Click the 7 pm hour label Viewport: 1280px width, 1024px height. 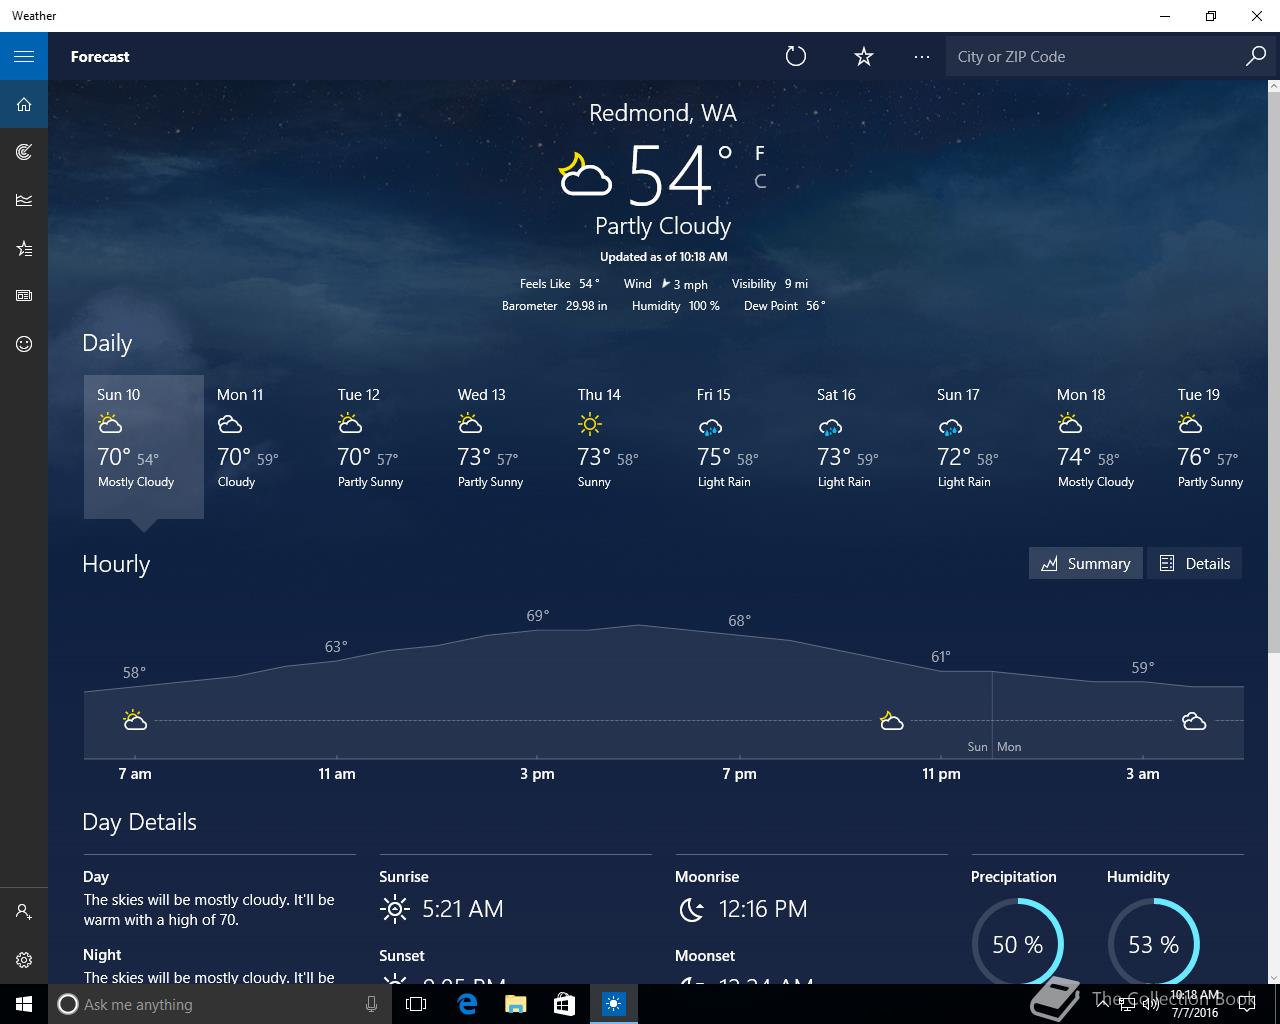click(x=739, y=774)
